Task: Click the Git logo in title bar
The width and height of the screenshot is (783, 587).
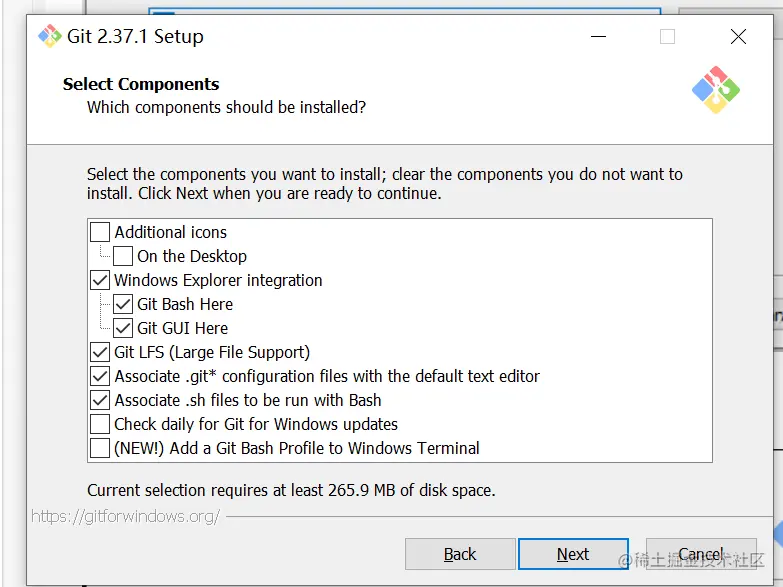Action: click(49, 37)
